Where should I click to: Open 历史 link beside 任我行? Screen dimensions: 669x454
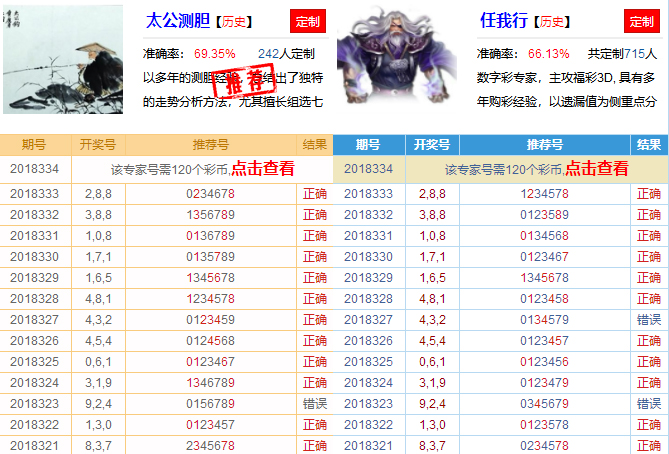553,20
